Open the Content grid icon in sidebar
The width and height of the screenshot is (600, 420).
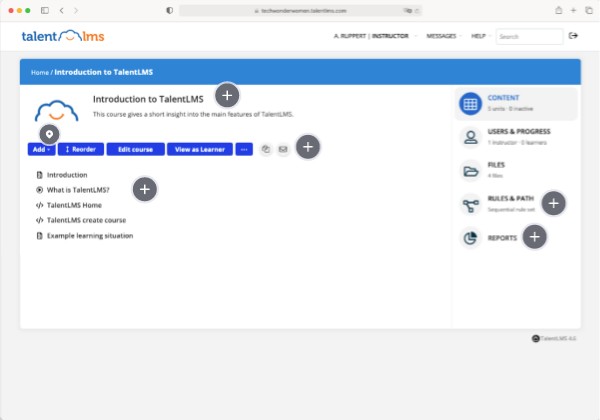coord(470,104)
